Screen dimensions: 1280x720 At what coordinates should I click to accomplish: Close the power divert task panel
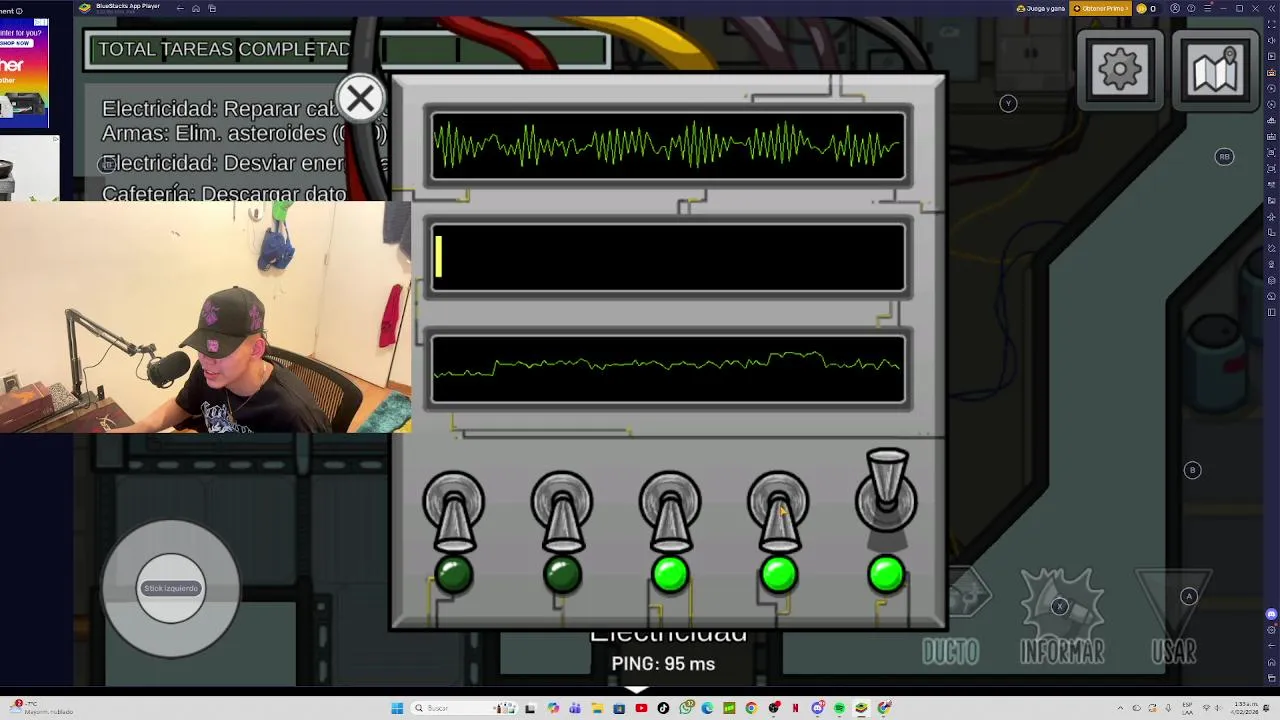tap(360, 98)
